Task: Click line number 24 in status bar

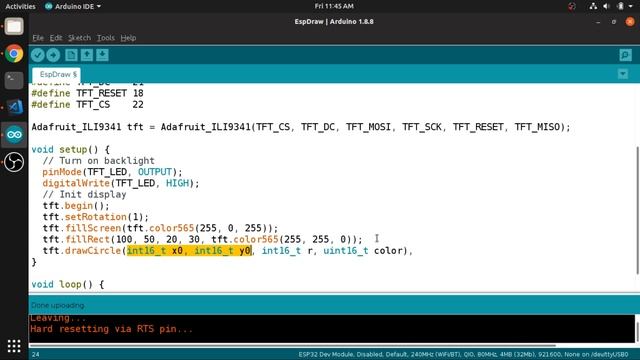Action: point(36,355)
